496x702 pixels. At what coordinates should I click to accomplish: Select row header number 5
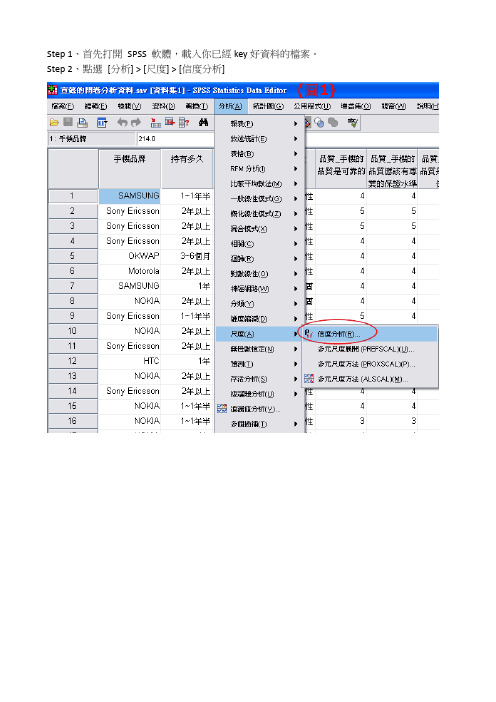pyautogui.click(x=73, y=256)
